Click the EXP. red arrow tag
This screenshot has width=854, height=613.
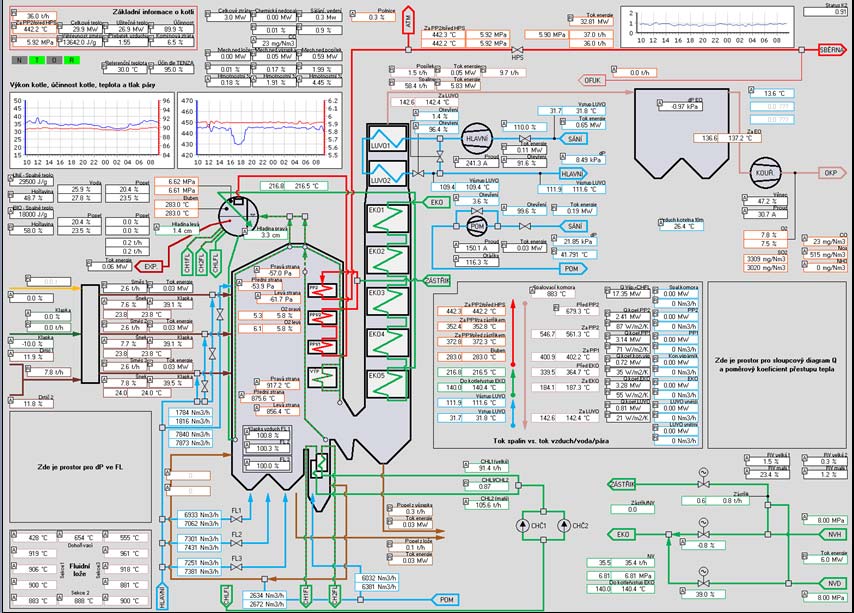pos(149,267)
